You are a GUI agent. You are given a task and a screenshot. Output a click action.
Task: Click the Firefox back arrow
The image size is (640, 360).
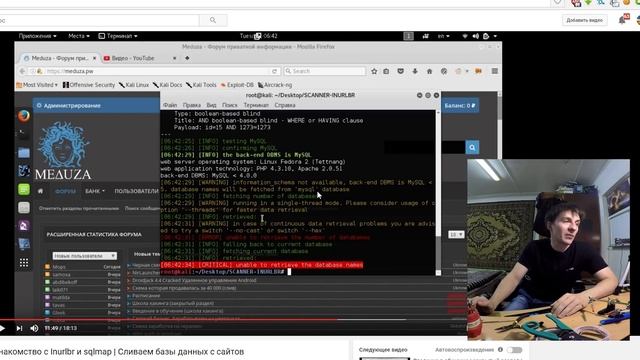(22, 71)
